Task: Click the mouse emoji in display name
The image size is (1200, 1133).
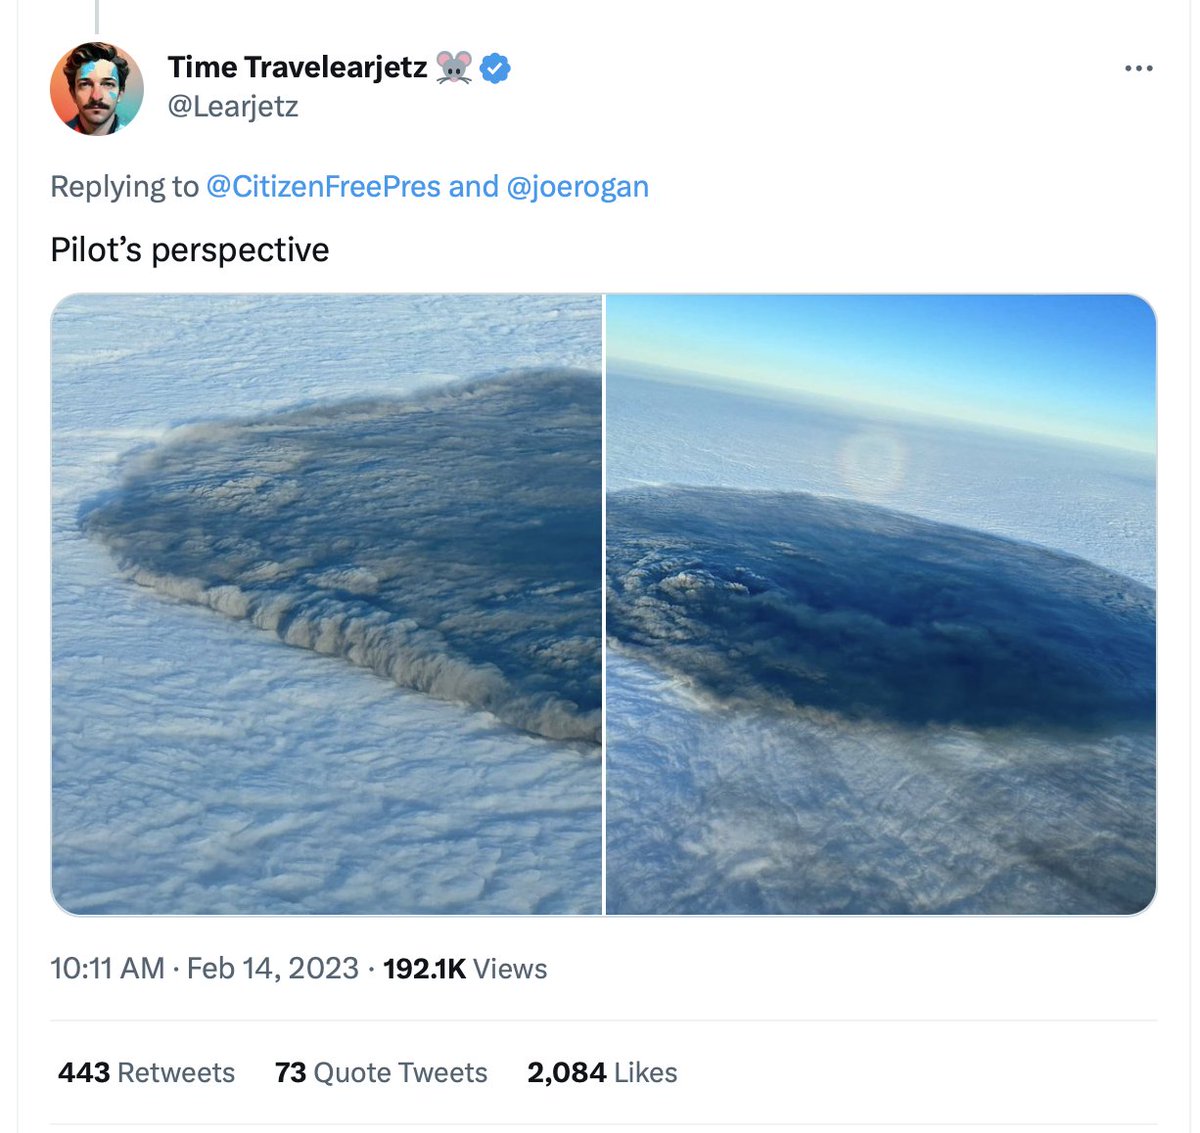Action: [454, 68]
